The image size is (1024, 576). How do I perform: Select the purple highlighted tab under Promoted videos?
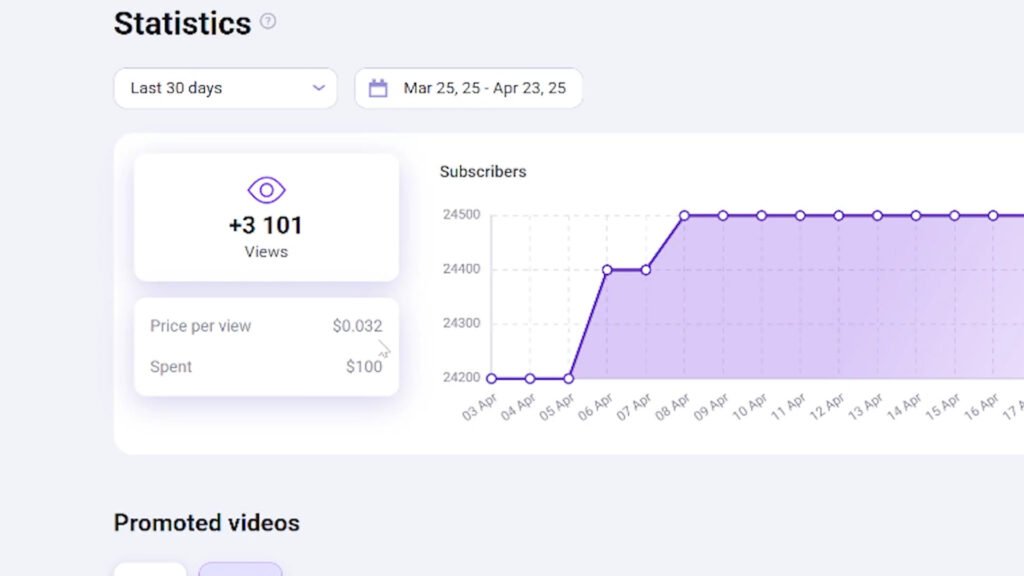pos(240,569)
